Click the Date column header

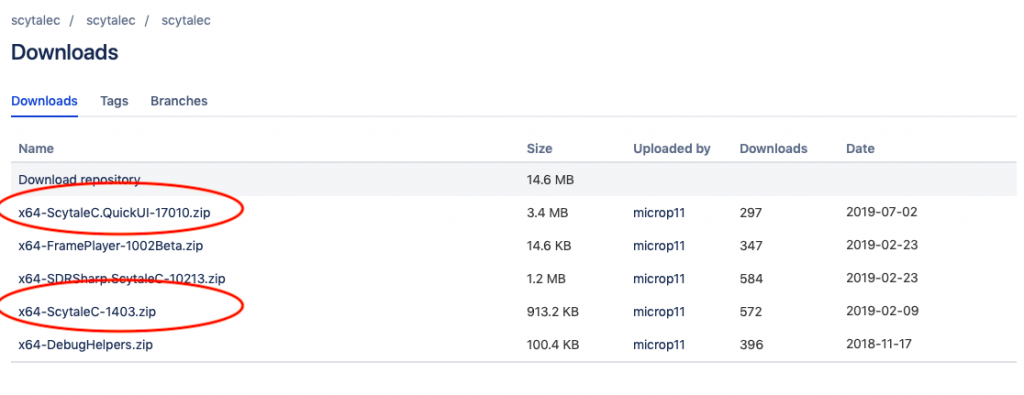[x=860, y=149]
